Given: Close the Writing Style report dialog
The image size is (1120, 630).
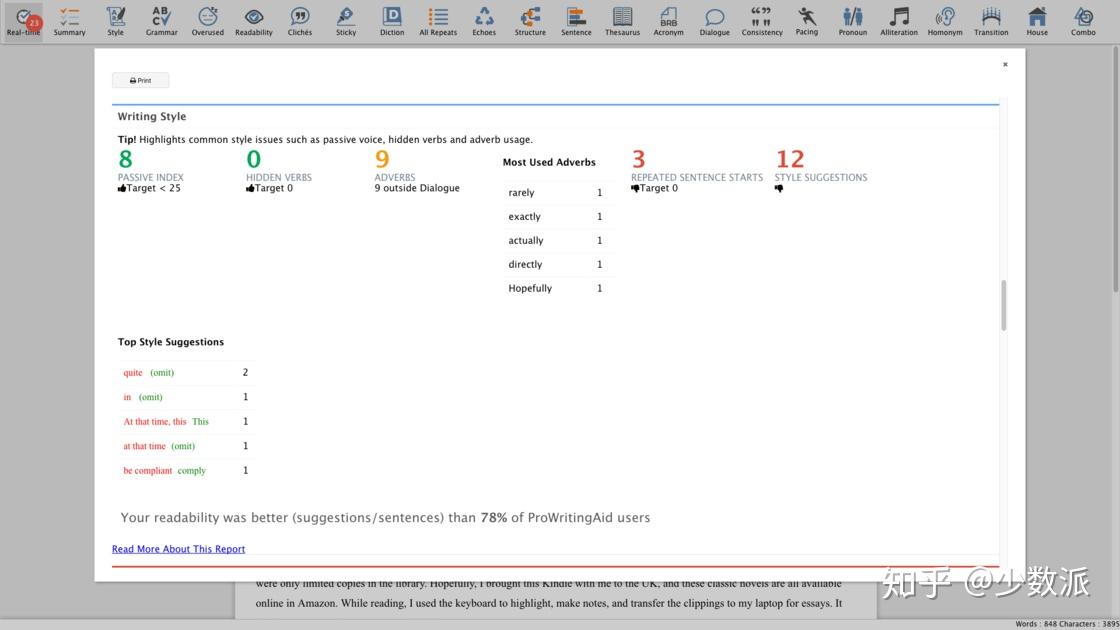Looking at the screenshot, I should point(1005,64).
